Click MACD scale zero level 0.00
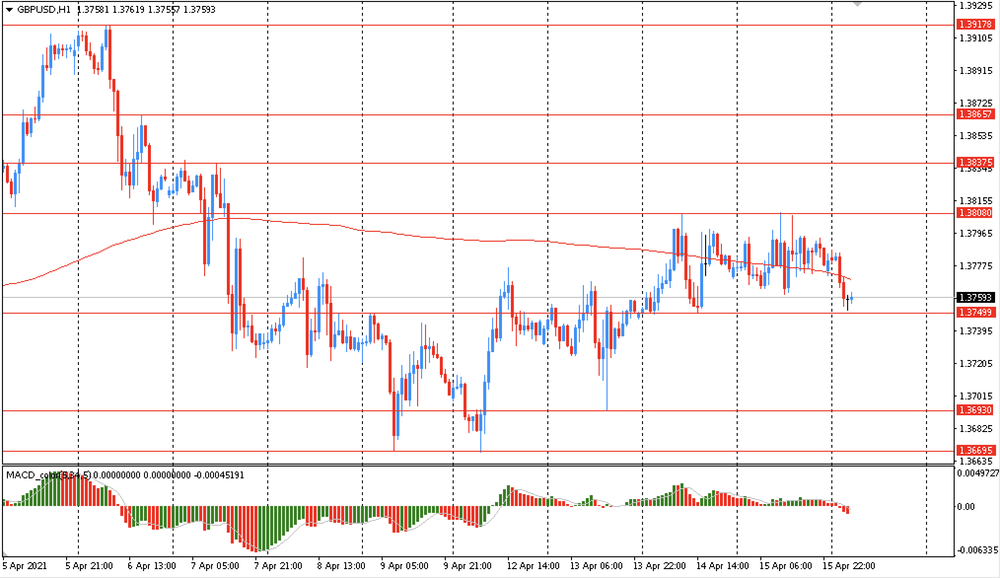The image size is (1000, 578). 966,507
